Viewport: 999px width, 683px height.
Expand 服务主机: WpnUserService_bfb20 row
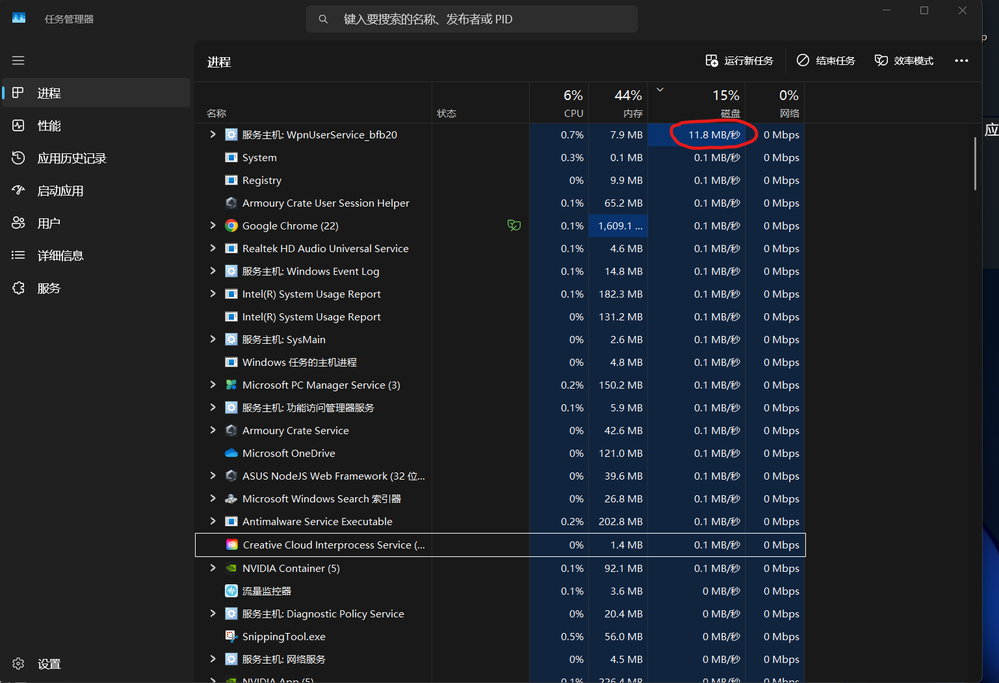coord(213,134)
